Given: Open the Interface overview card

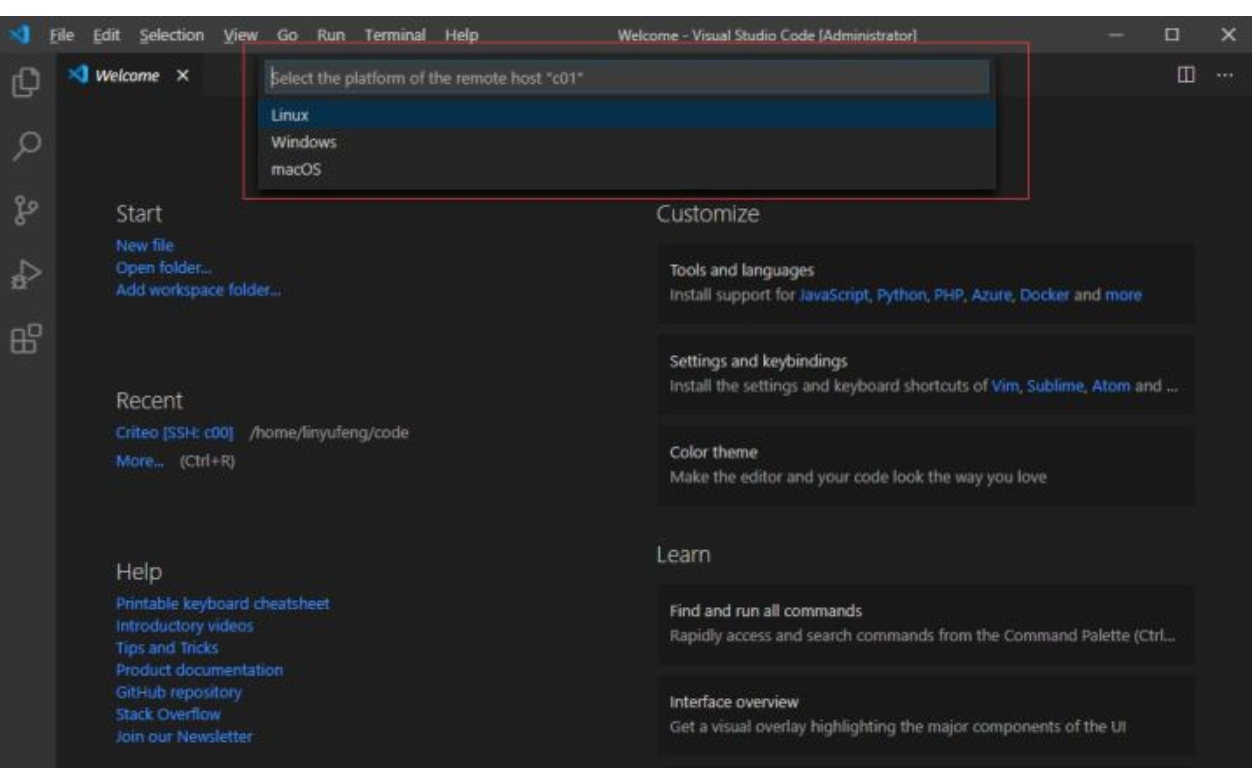Looking at the screenshot, I should (x=926, y=714).
